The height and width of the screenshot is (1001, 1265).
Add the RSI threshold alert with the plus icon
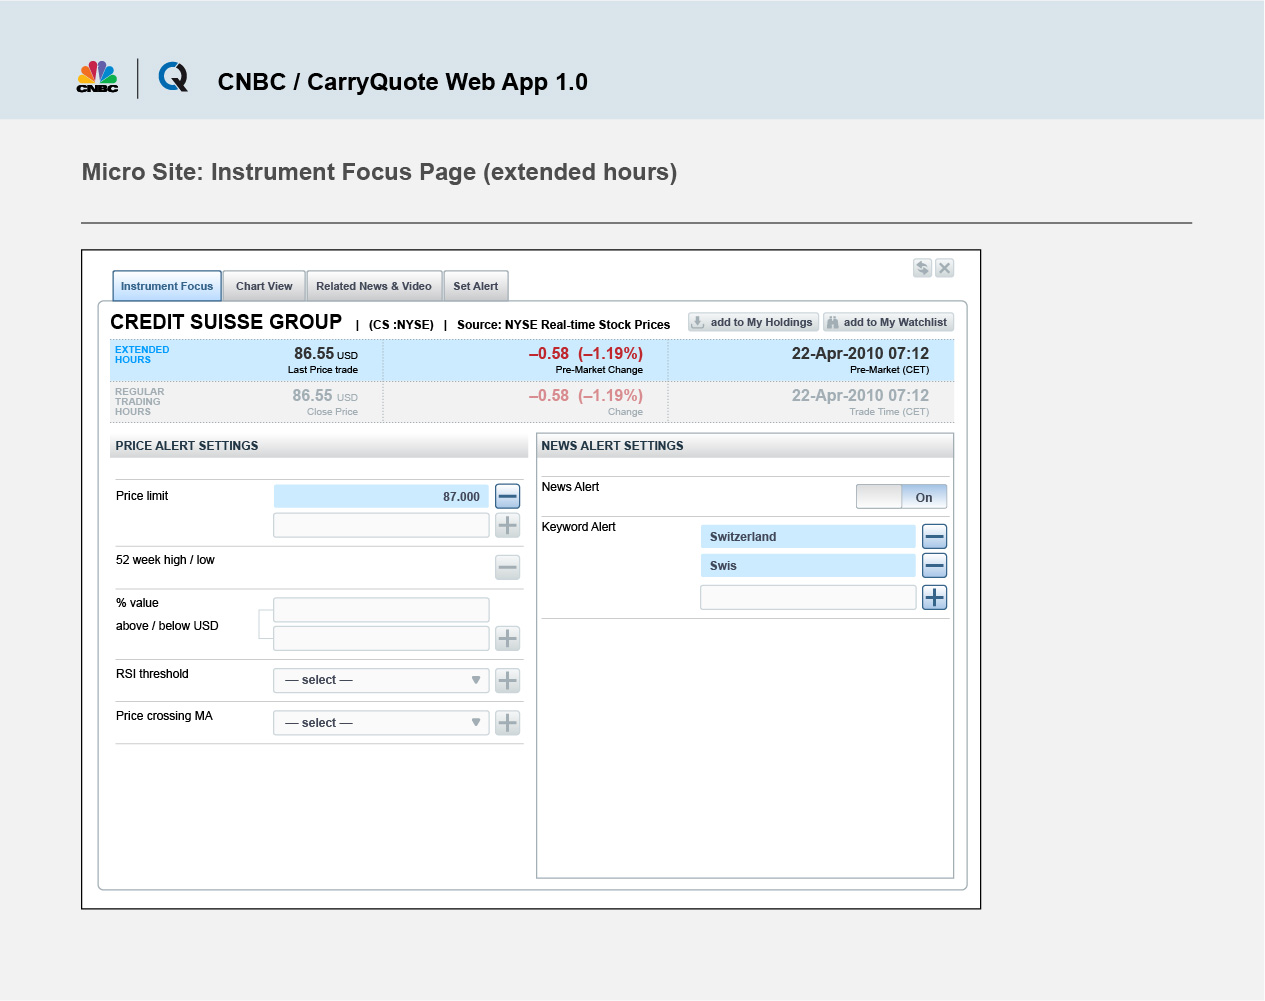tap(507, 681)
